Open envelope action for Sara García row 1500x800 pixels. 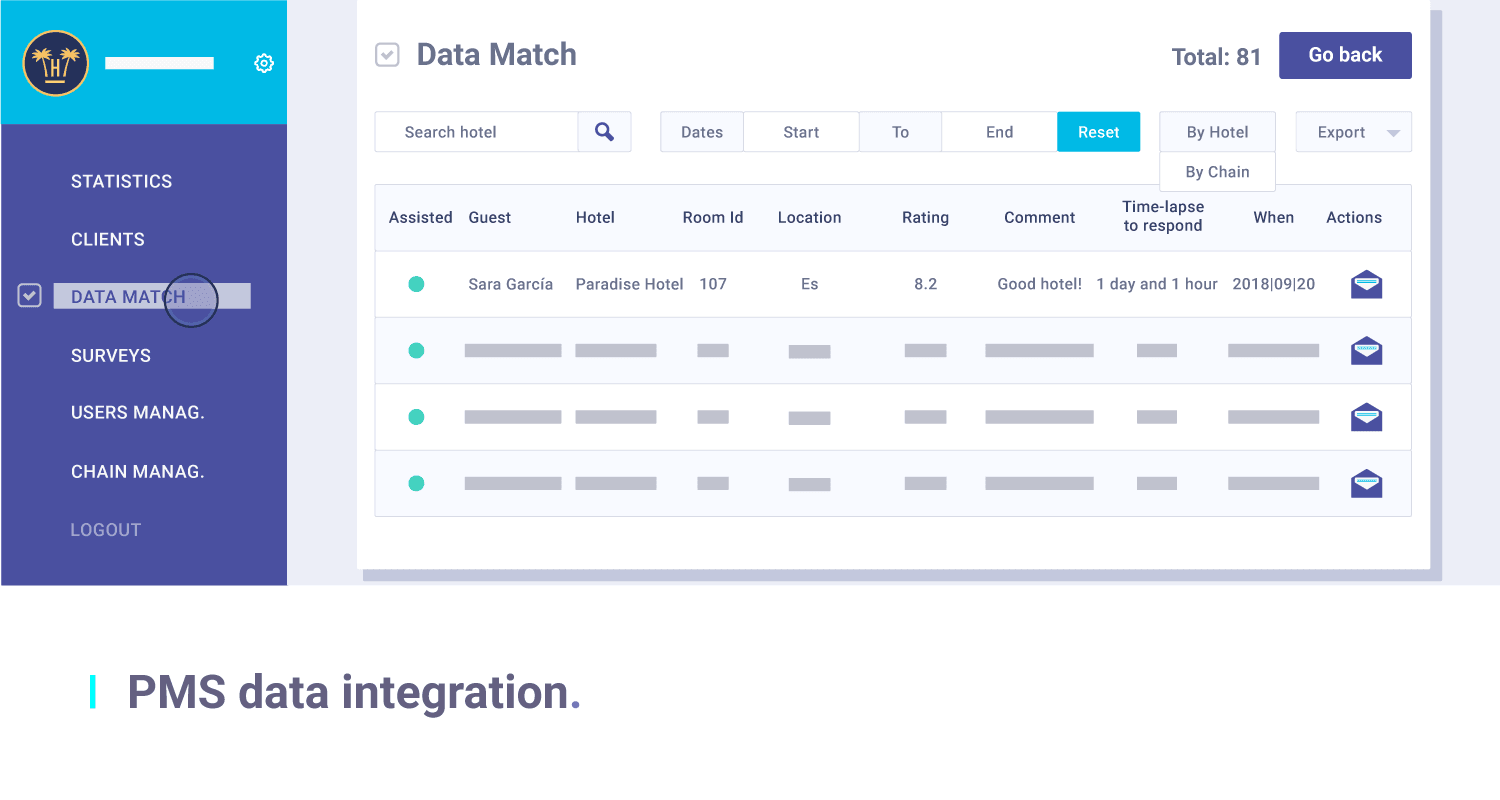click(1366, 285)
